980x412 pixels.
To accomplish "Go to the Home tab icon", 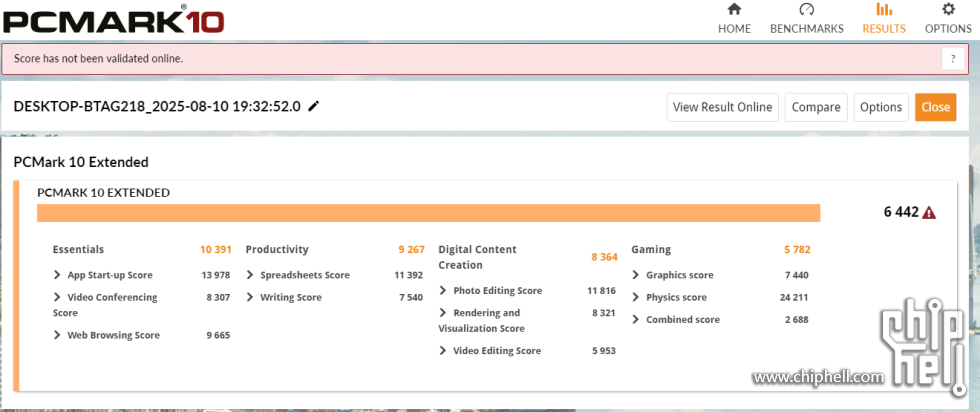I will tap(734, 9).
